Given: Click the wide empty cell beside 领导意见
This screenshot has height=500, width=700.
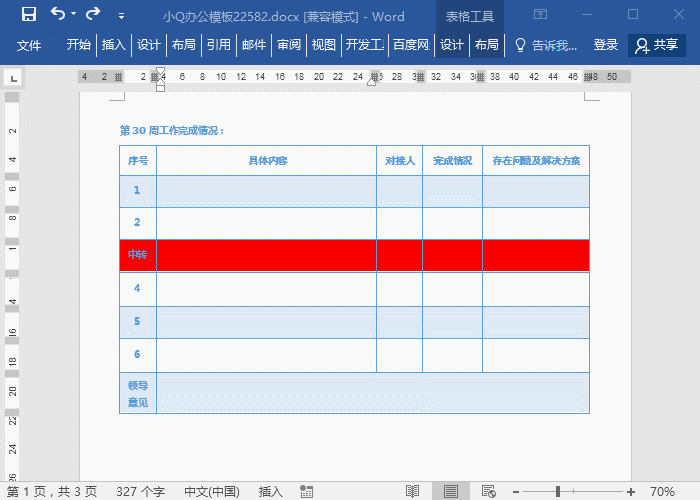Looking at the screenshot, I should point(373,393).
